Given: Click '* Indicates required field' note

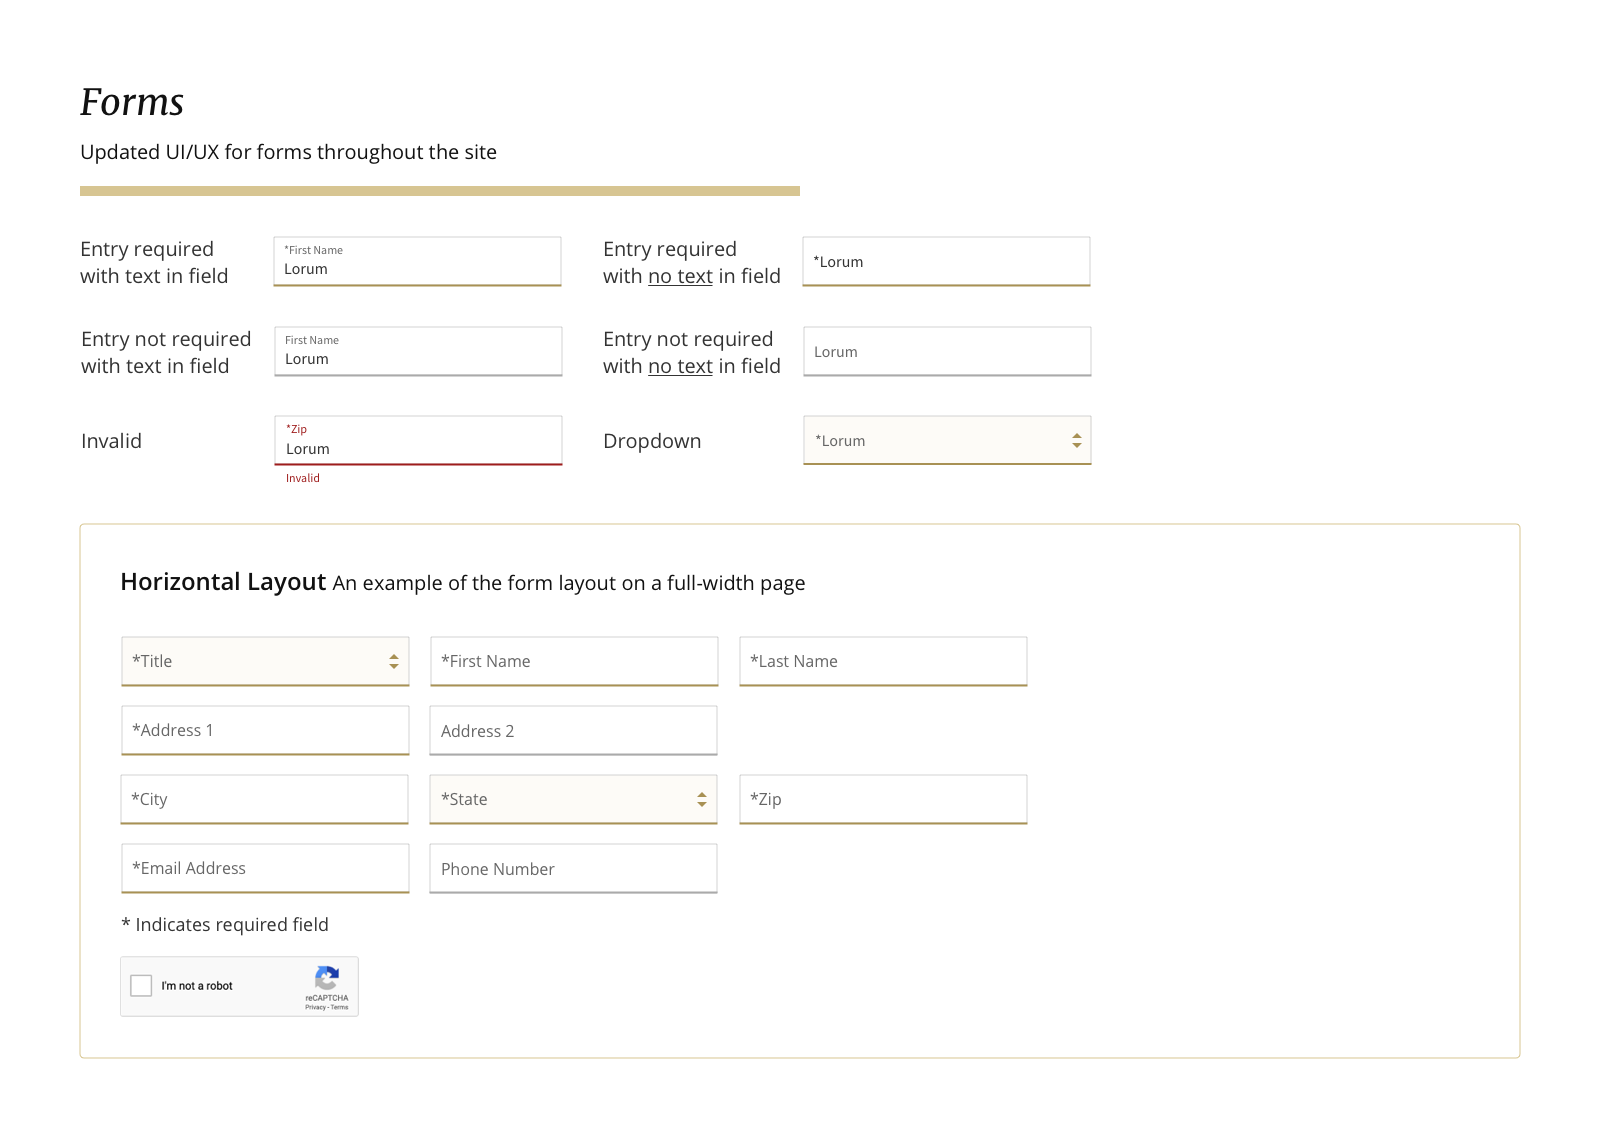Looking at the screenshot, I should click(x=225, y=925).
